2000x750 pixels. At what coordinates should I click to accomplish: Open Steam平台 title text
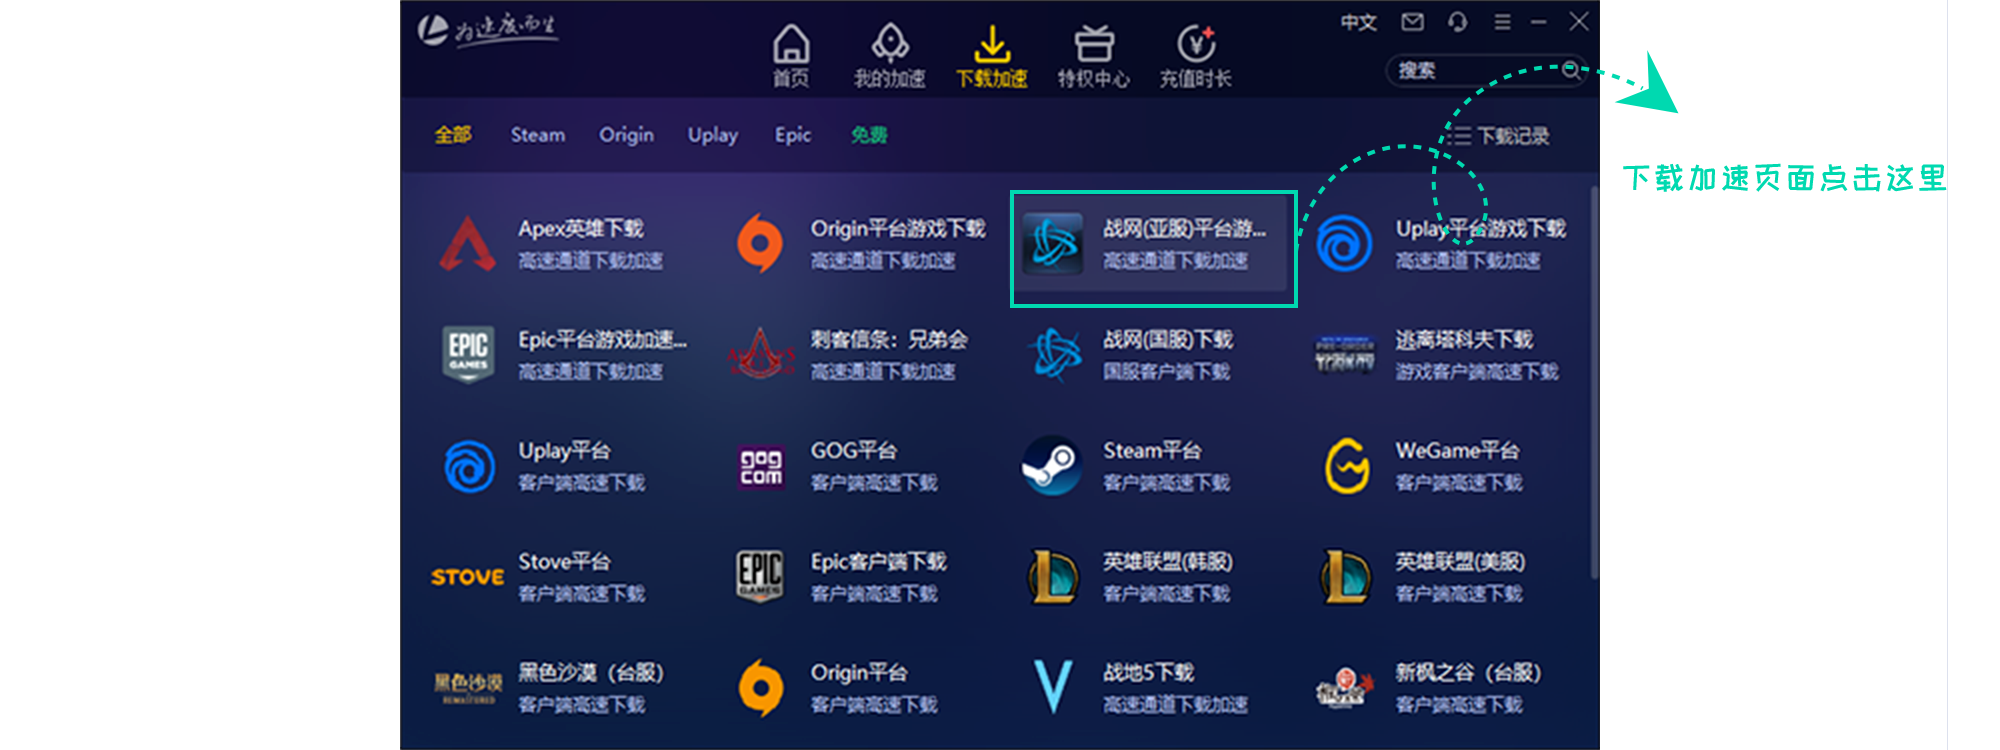[1152, 450]
